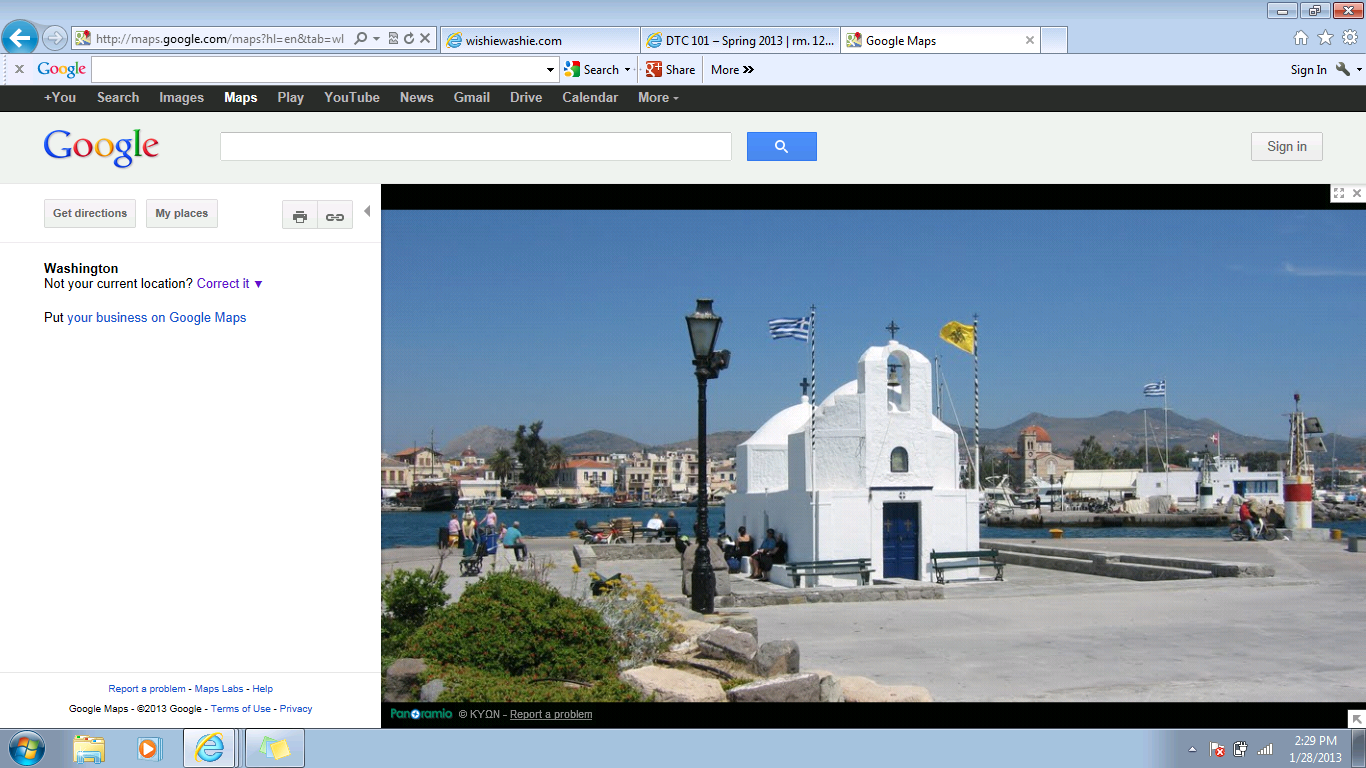Open the IE favorites star icon
1366x768 pixels.
click(x=1325, y=38)
